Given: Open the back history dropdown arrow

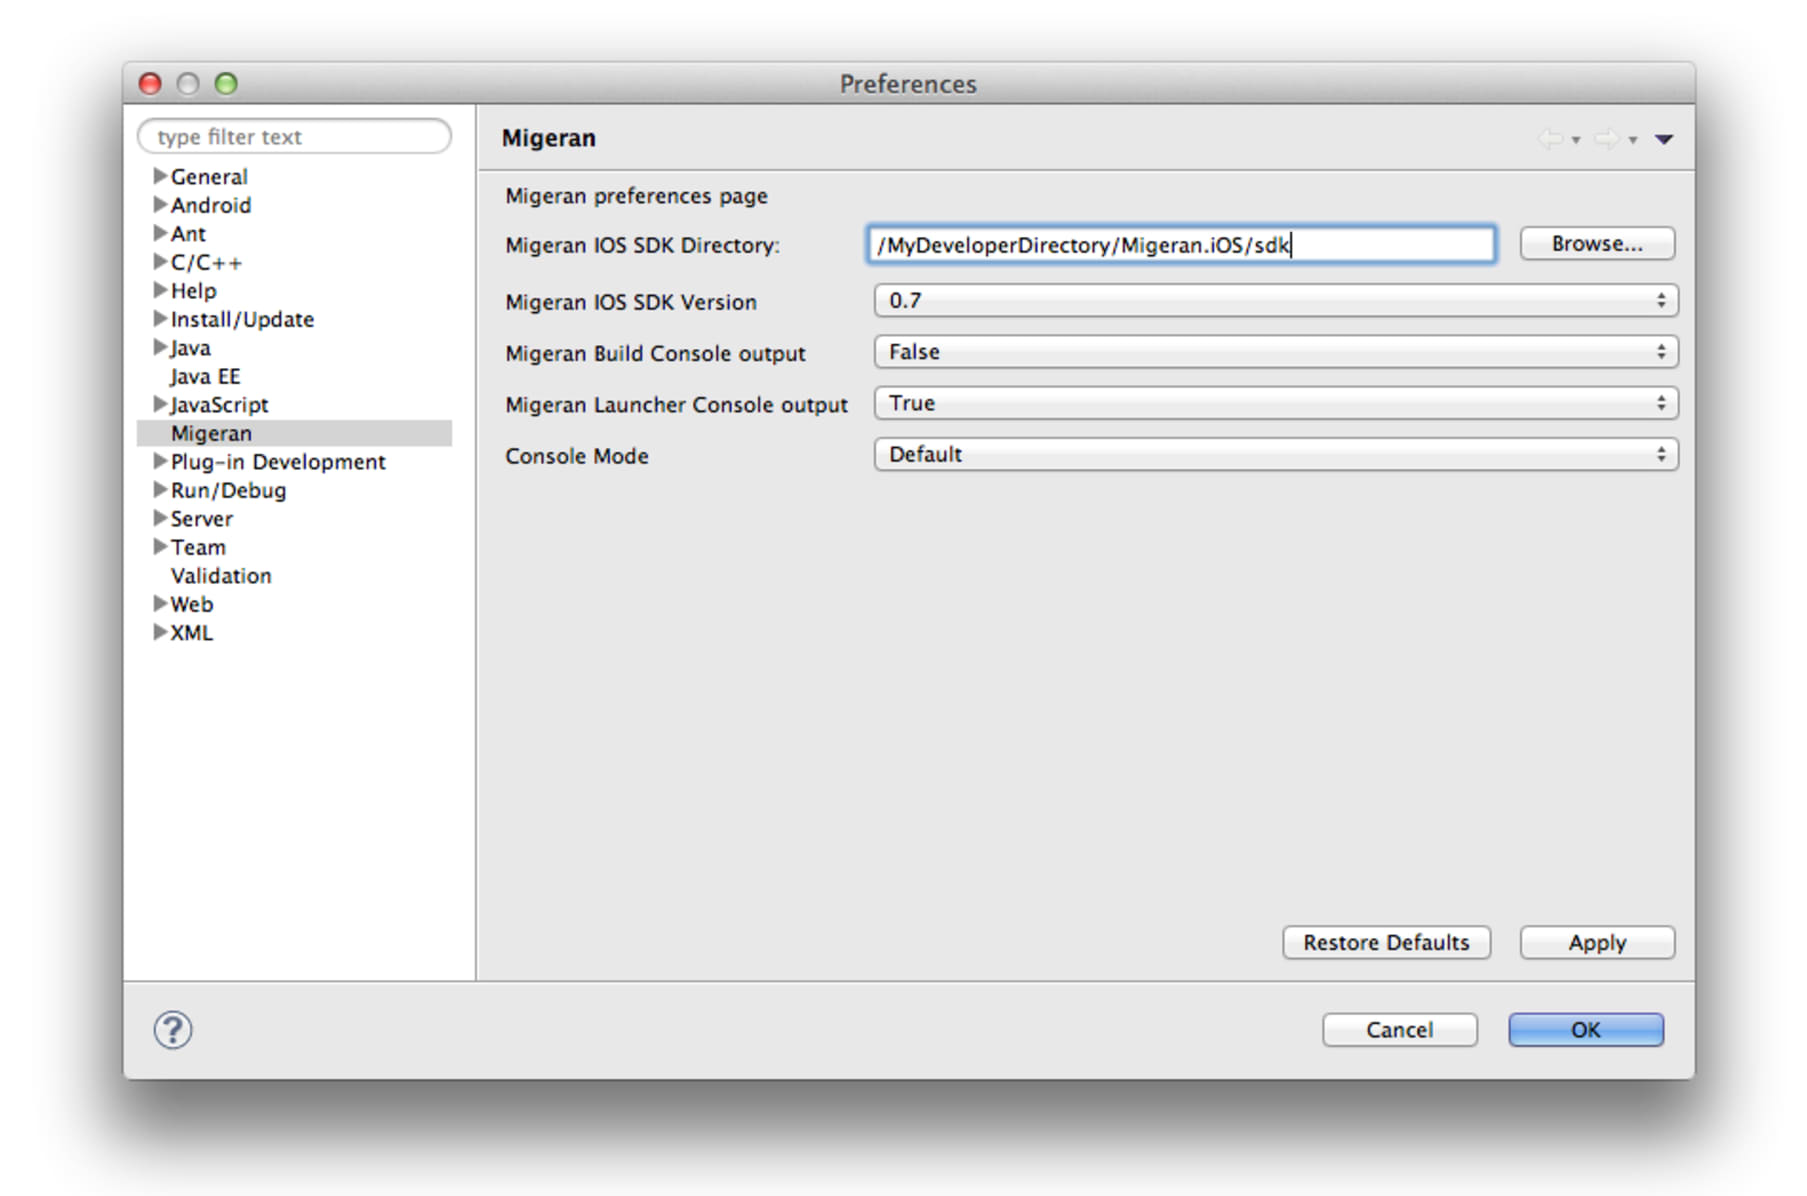Looking at the screenshot, I should pyautogui.click(x=1576, y=140).
